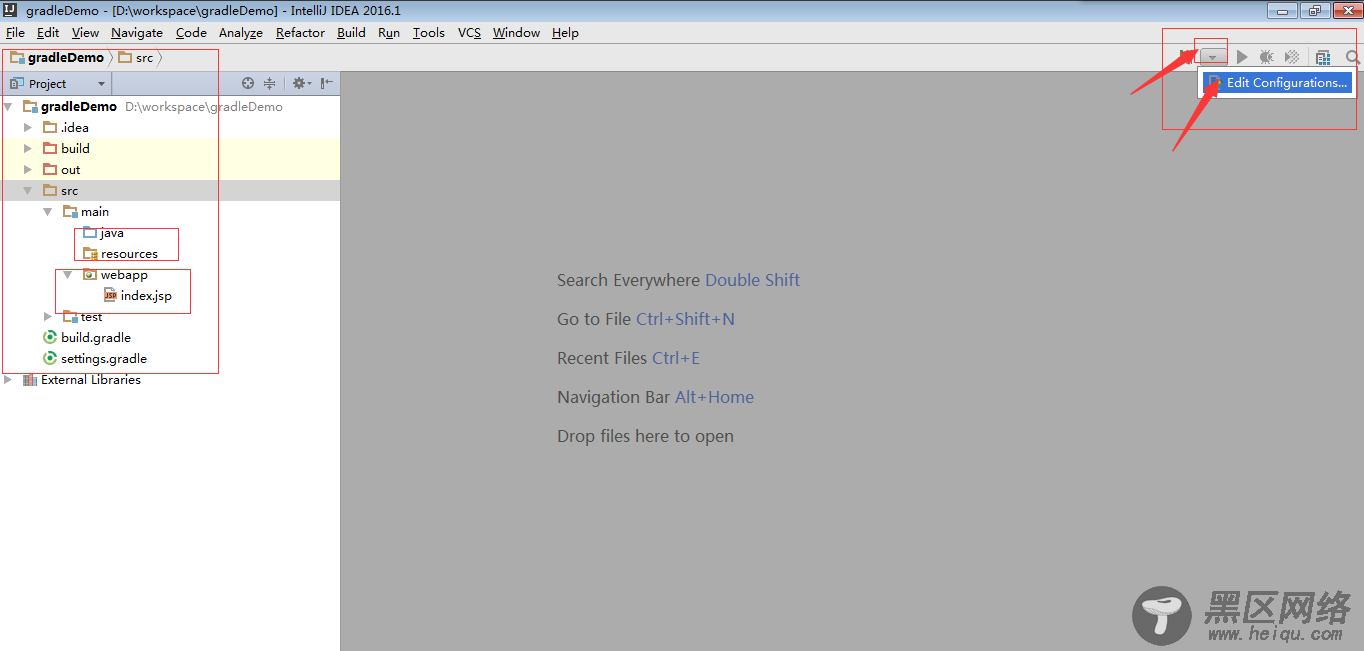1364x651 pixels.
Task: Open the Tools menu
Action: coord(428,32)
